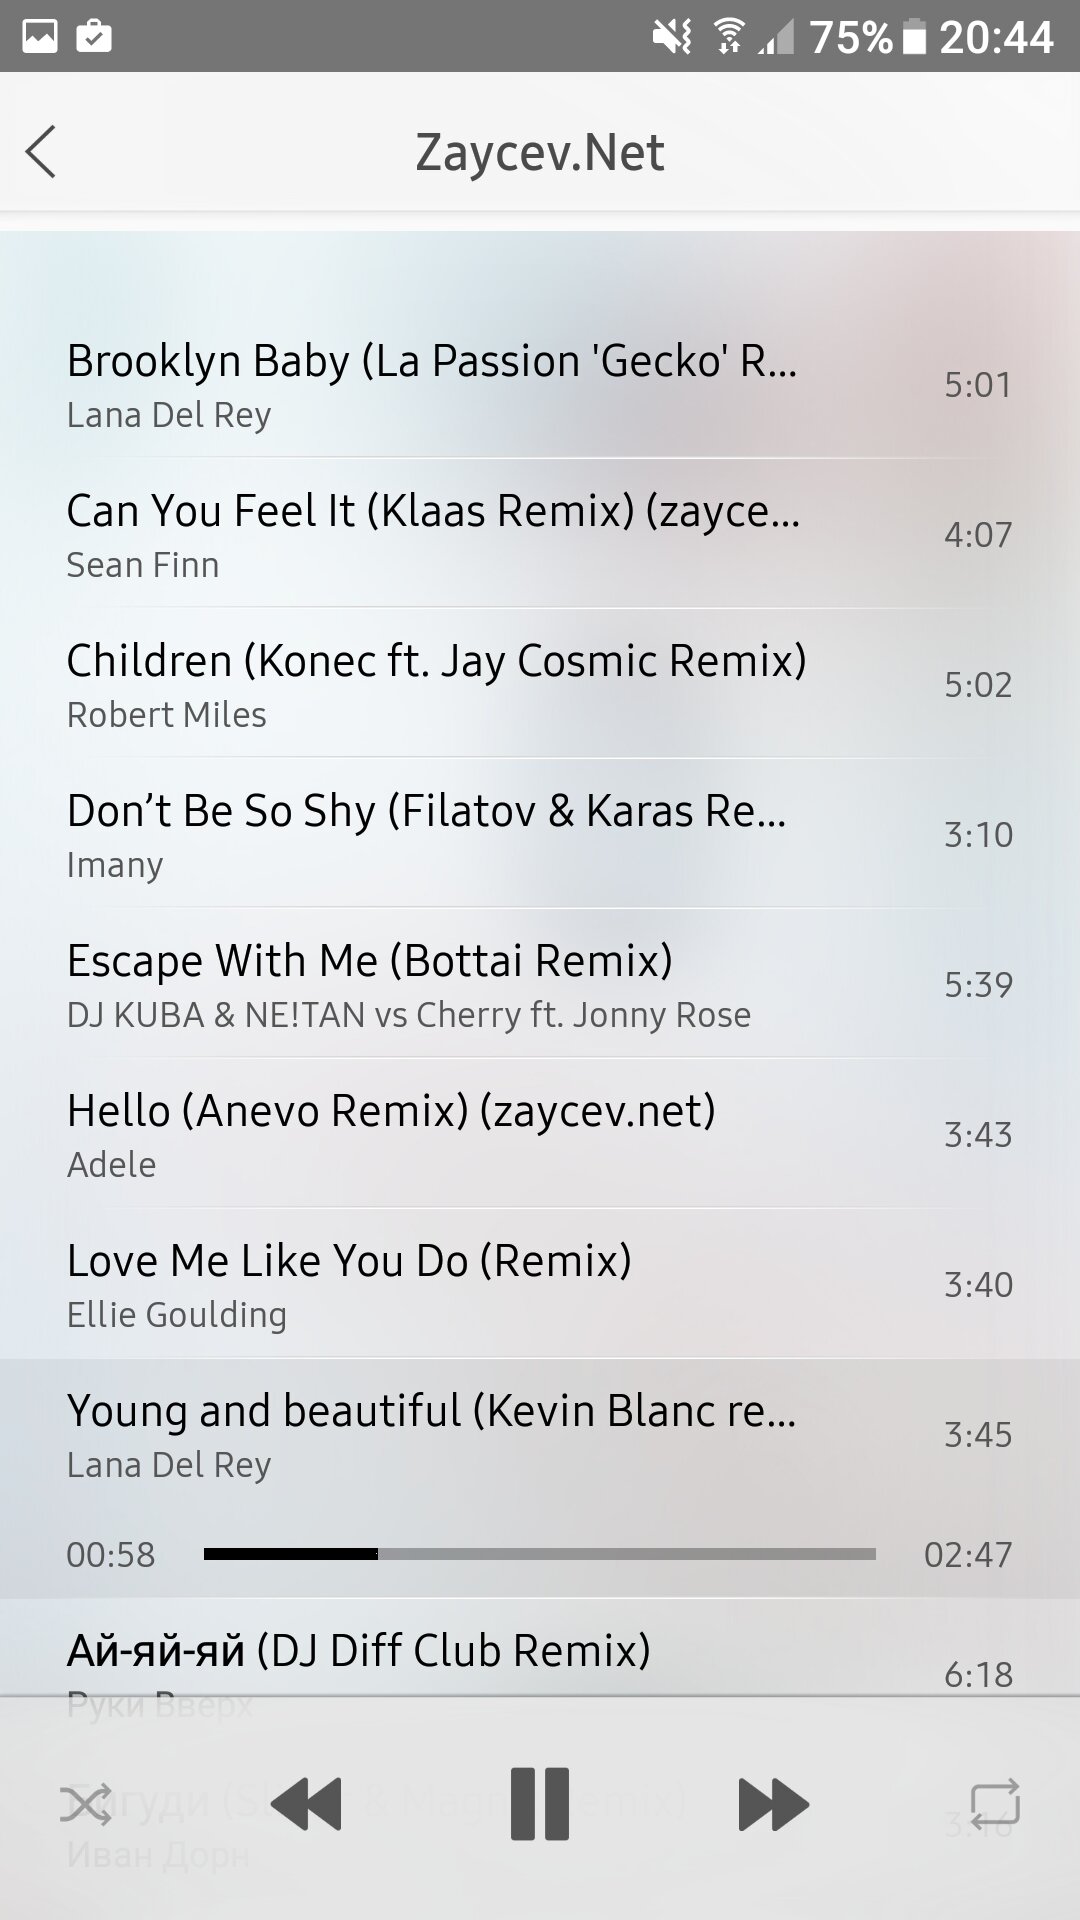Toggle repeat mode icon
The image size is (1080, 1920).
[x=995, y=1803]
